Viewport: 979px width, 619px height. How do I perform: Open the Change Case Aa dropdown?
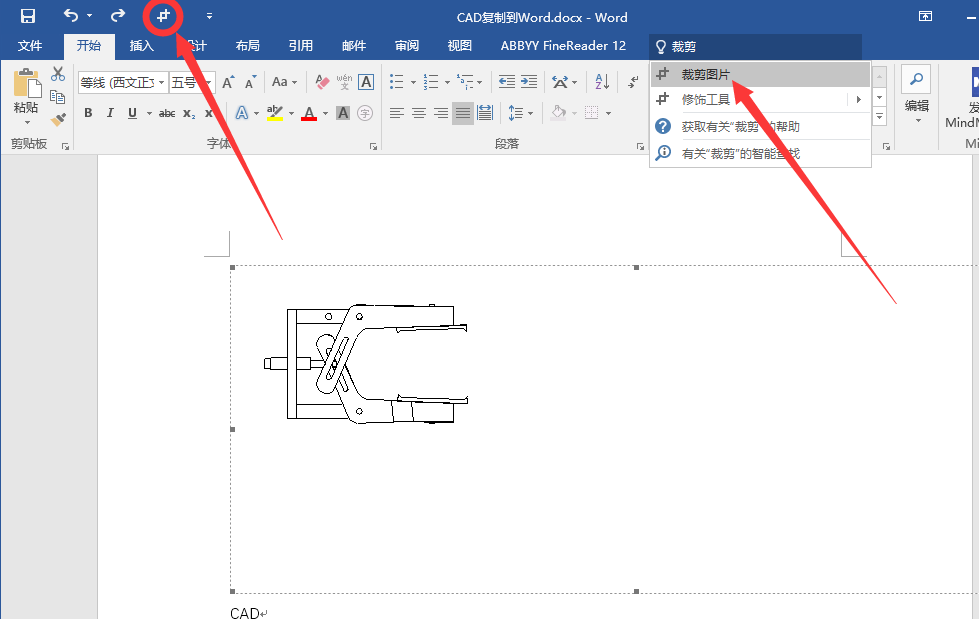coord(284,82)
